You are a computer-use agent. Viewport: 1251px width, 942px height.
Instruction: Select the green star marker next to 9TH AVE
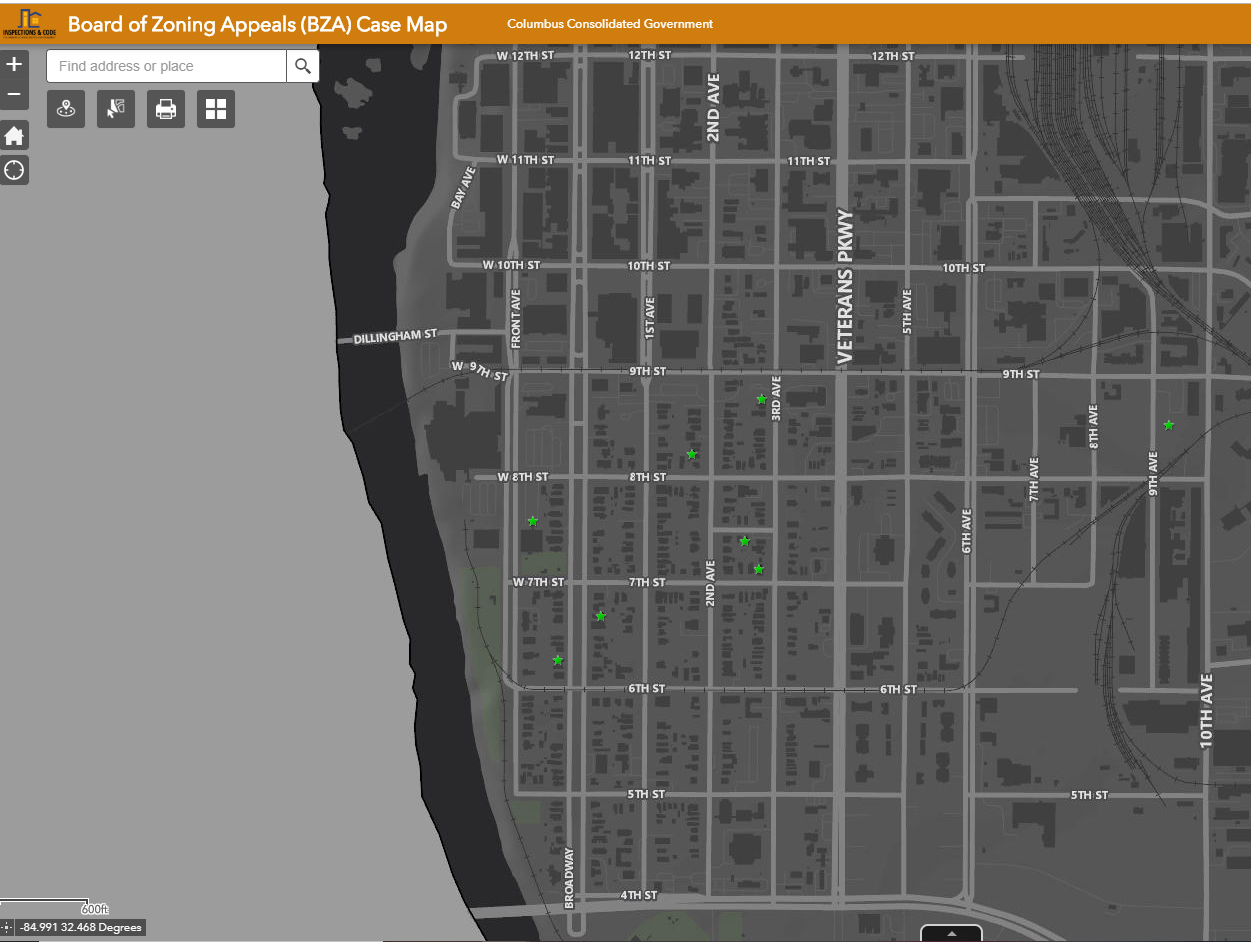pos(1168,425)
